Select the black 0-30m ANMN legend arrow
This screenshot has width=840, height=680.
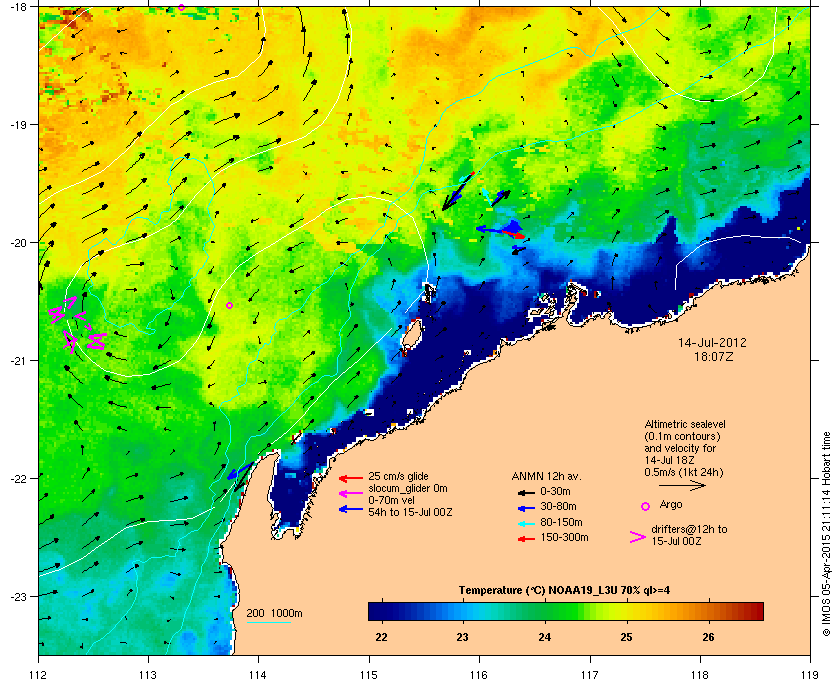[526, 492]
